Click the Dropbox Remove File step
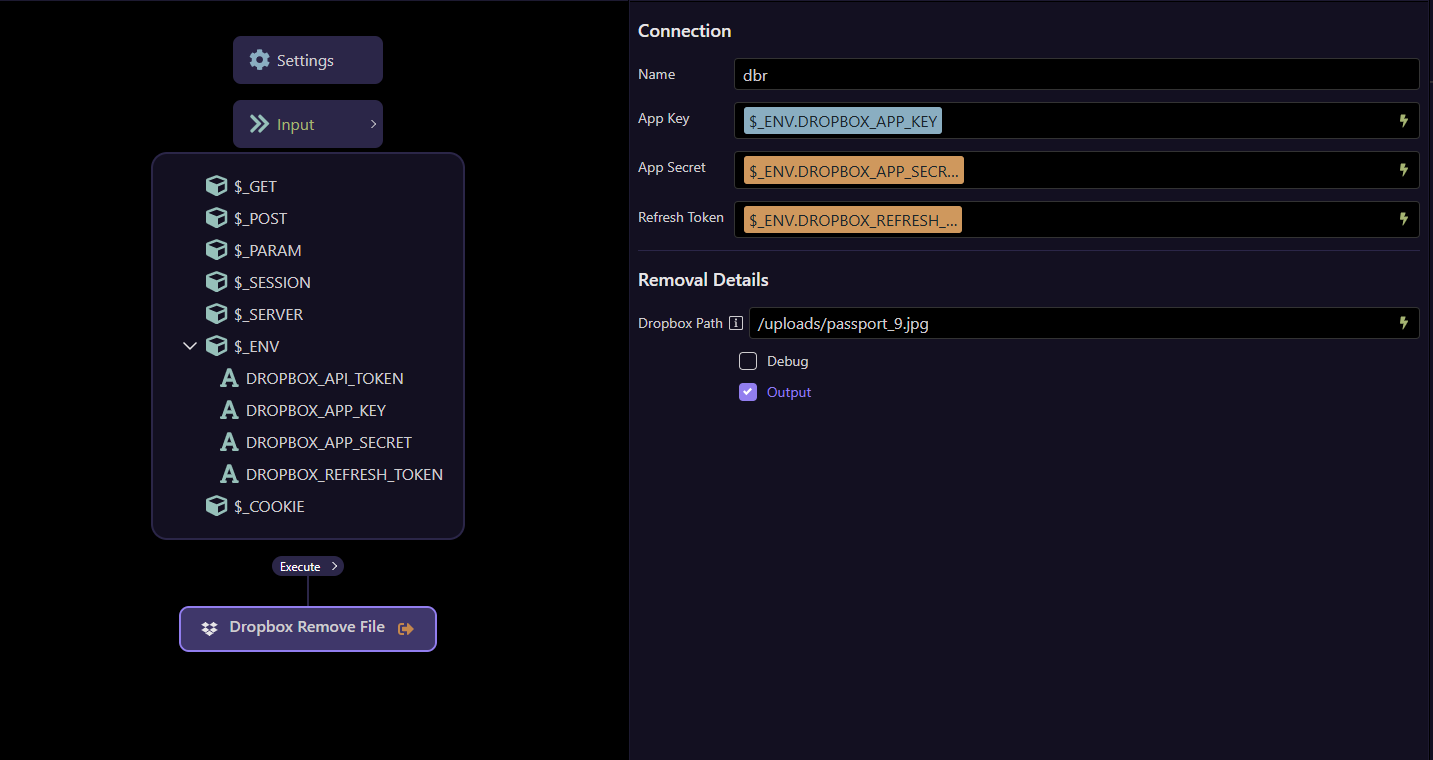The width and height of the screenshot is (1433, 760). point(306,628)
